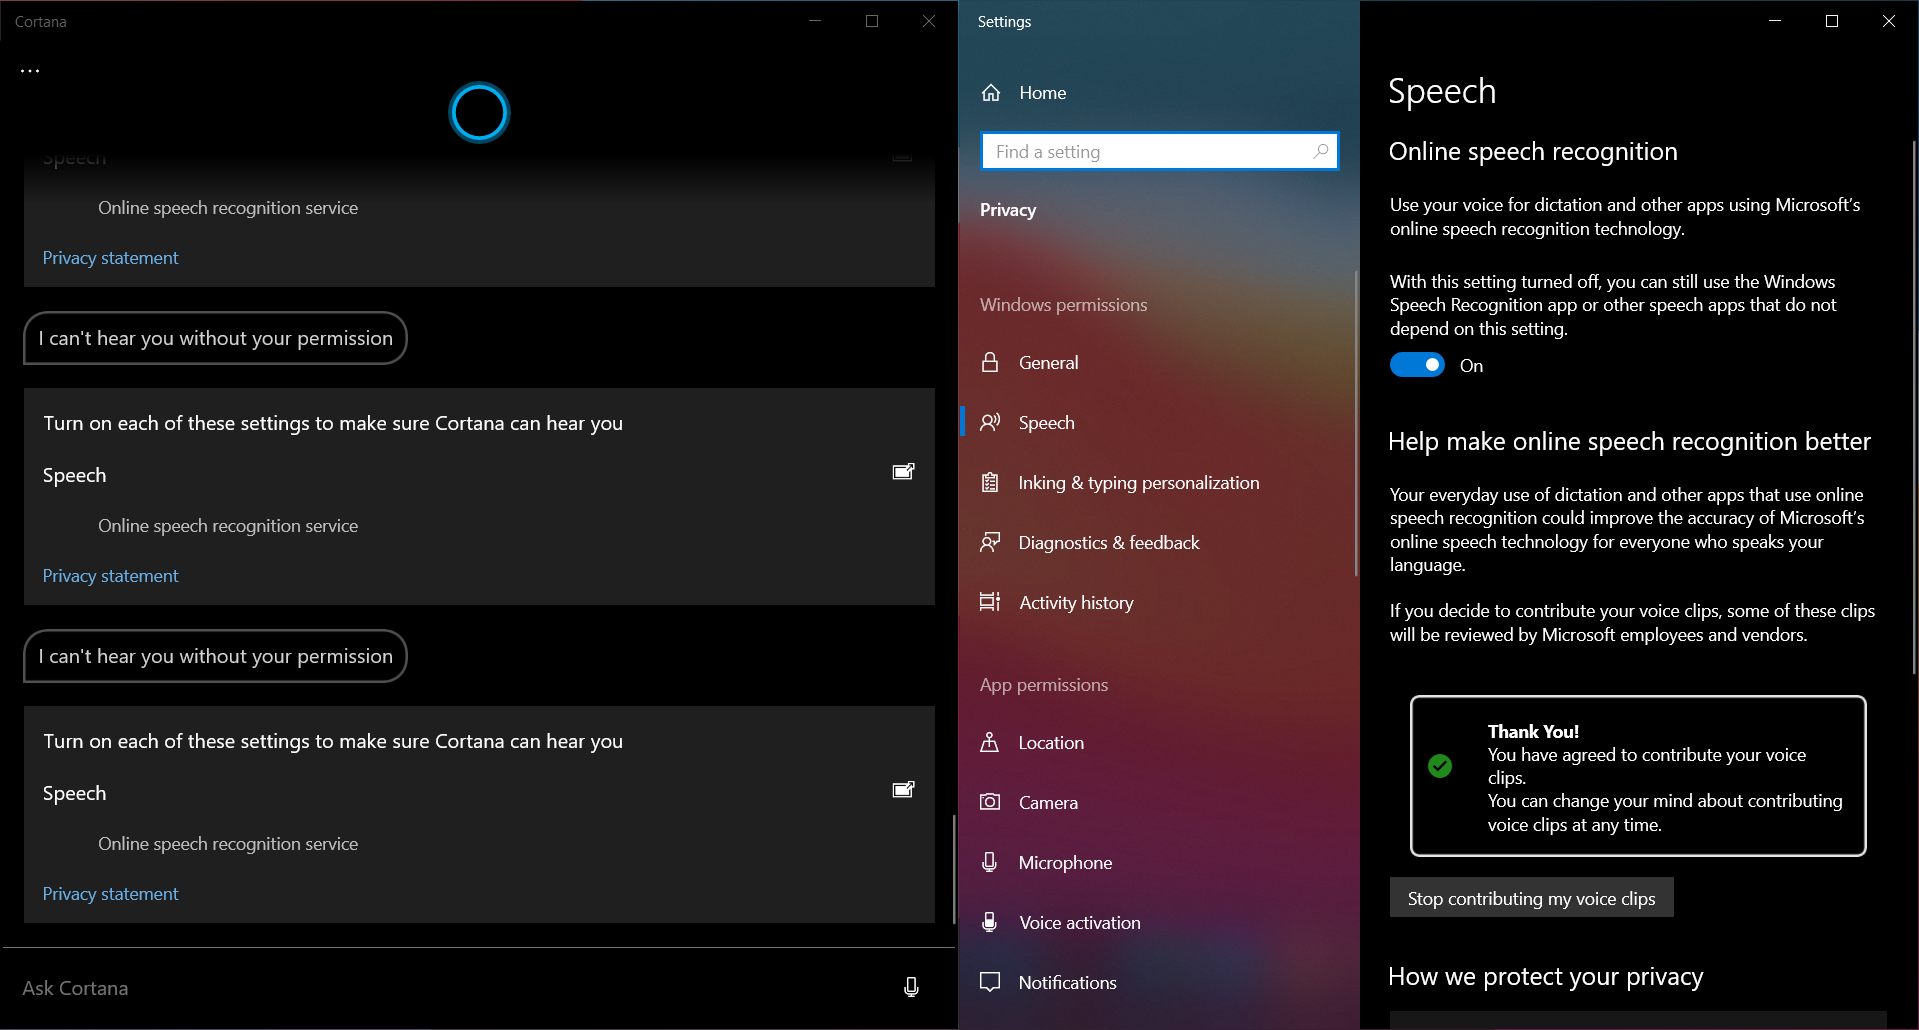The height and width of the screenshot is (1030, 1919).
Task: Click the General lock icon
Action: click(x=990, y=362)
